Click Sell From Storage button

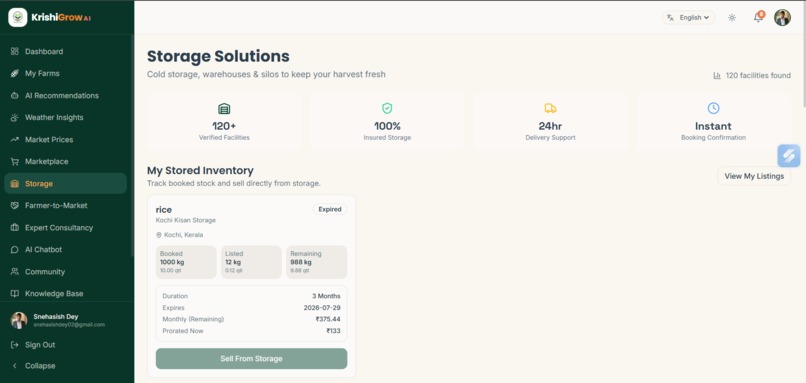tap(251, 359)
